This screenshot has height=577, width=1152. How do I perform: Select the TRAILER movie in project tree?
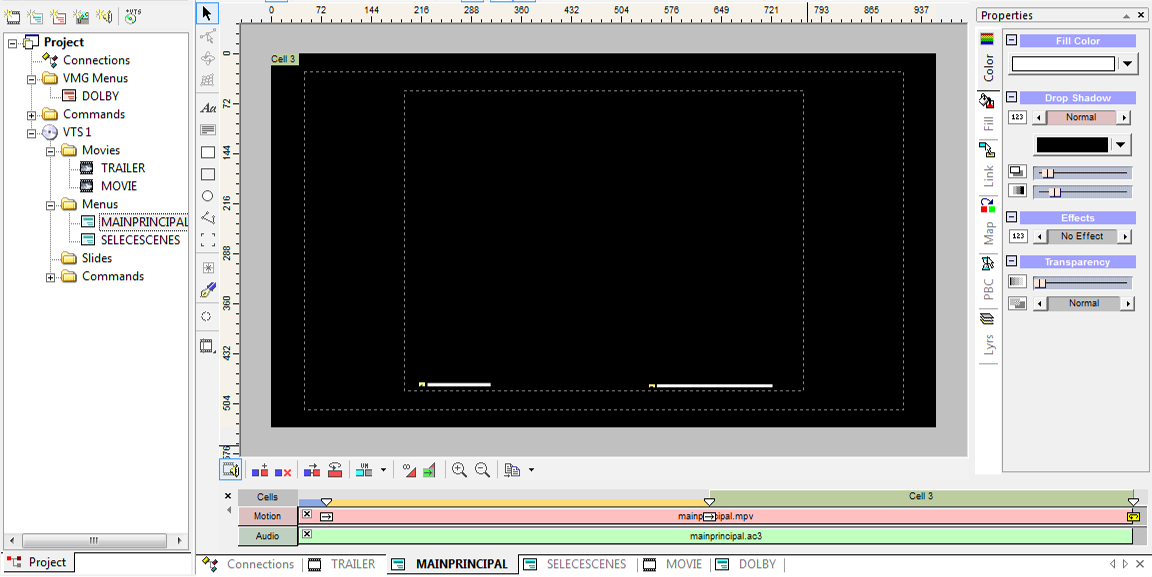click(x=122, y=168)
